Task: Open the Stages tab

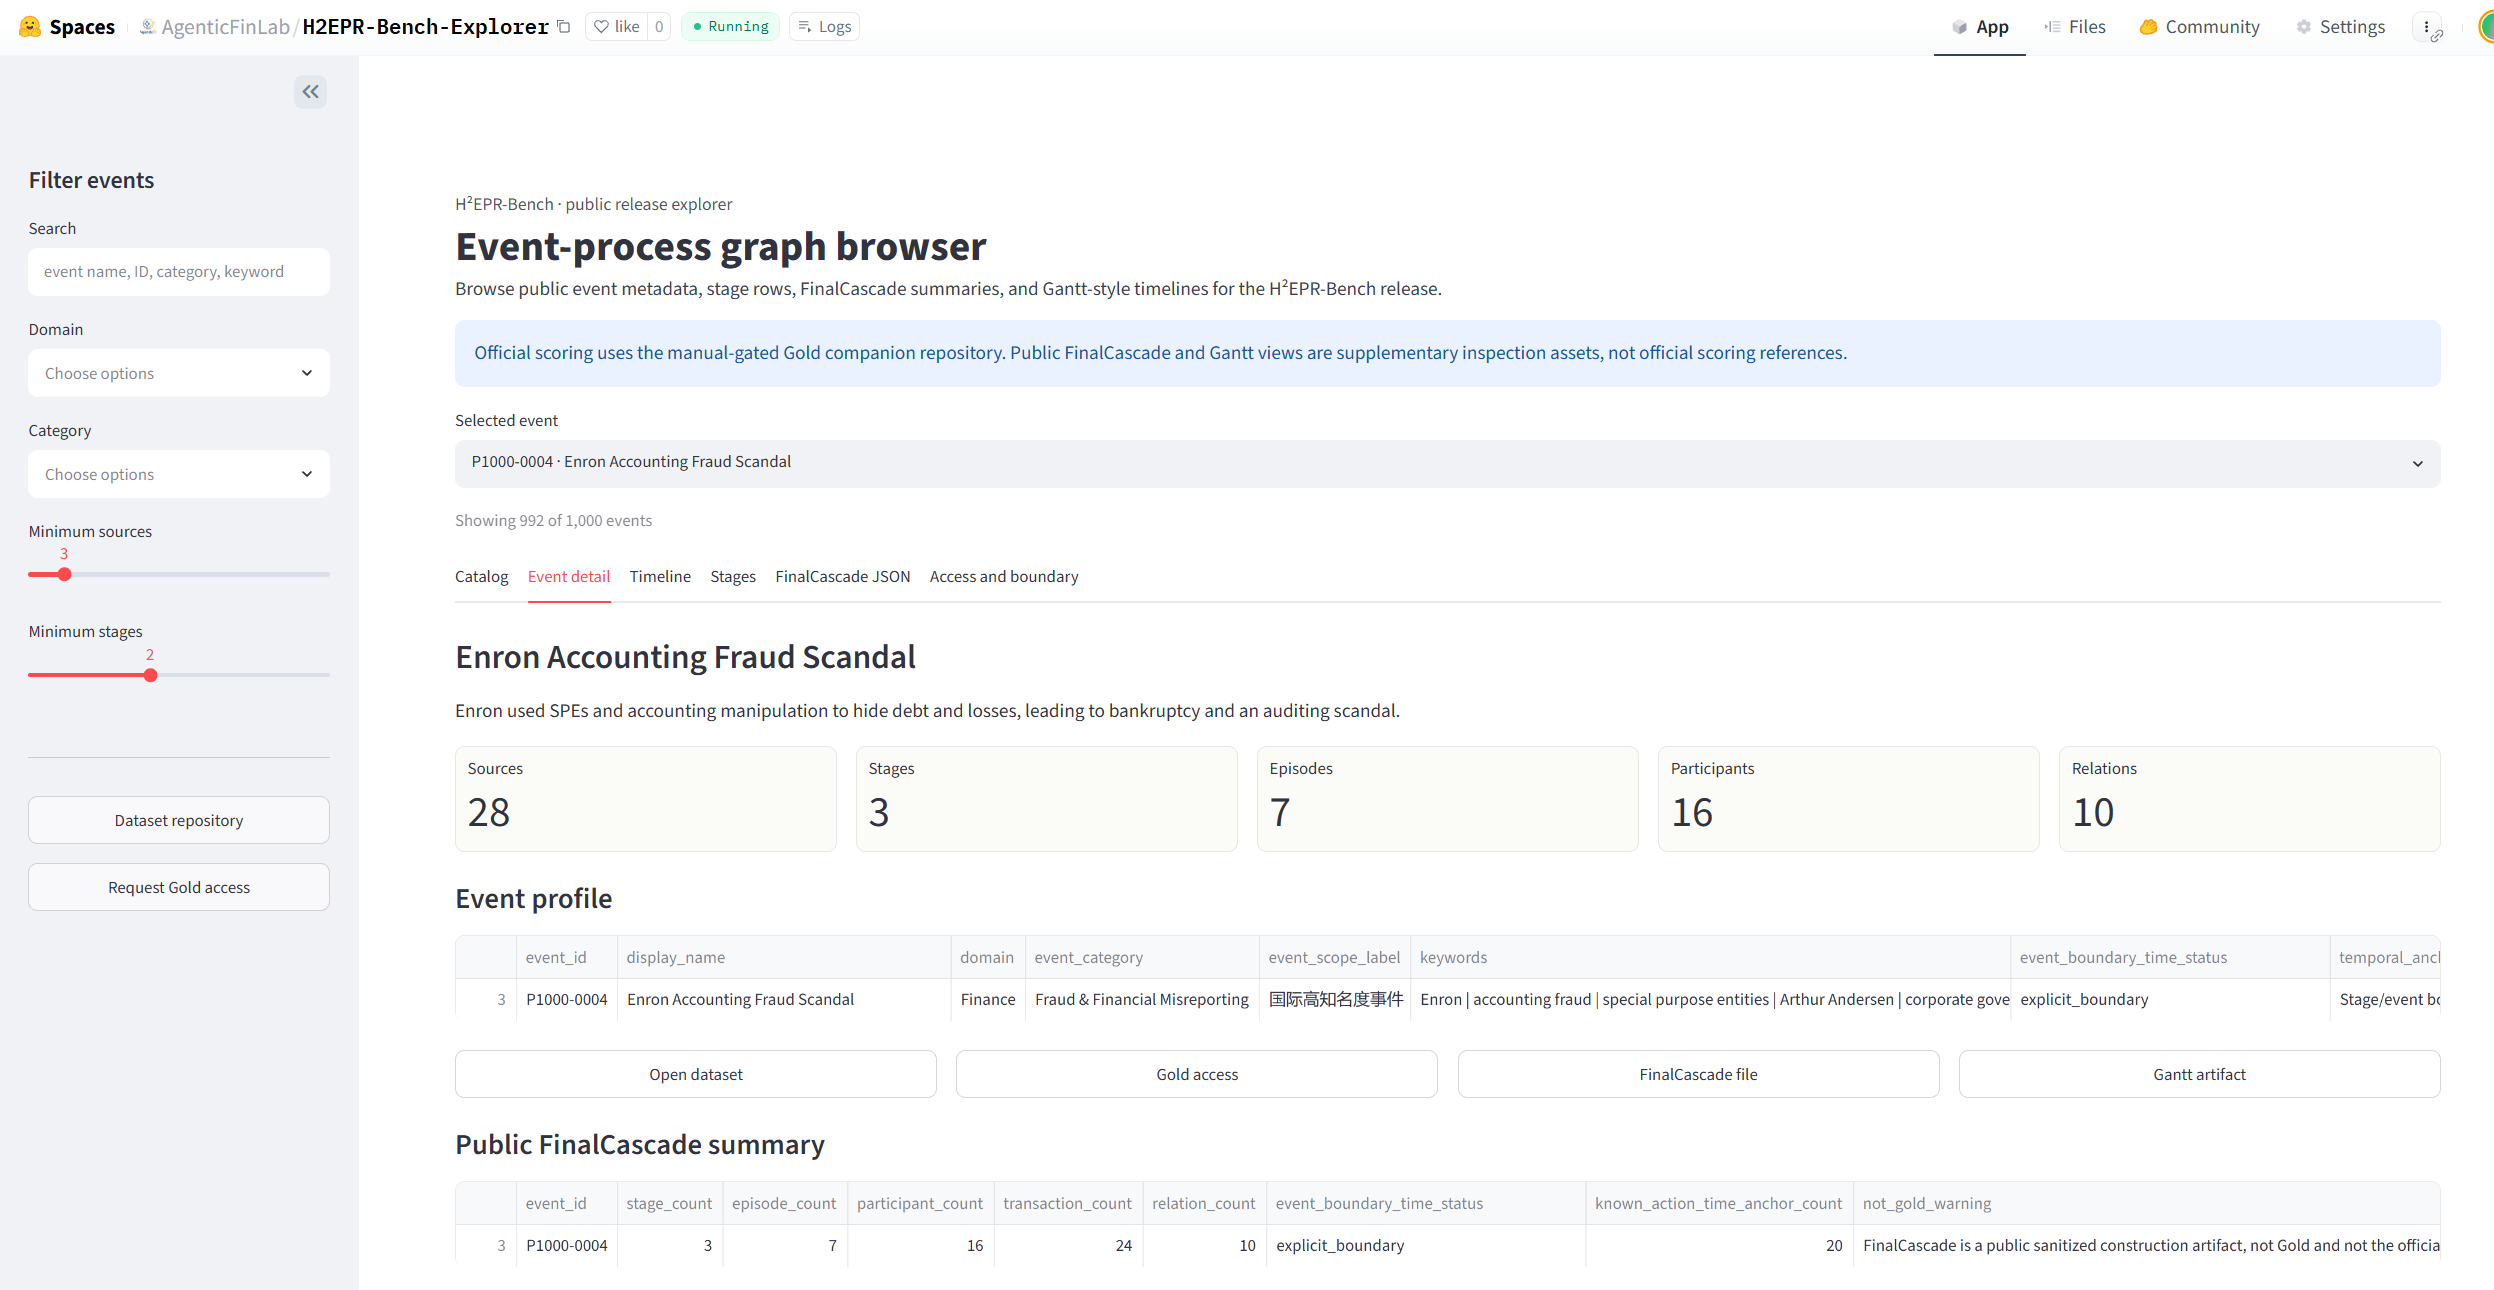Action: [733, 577]
